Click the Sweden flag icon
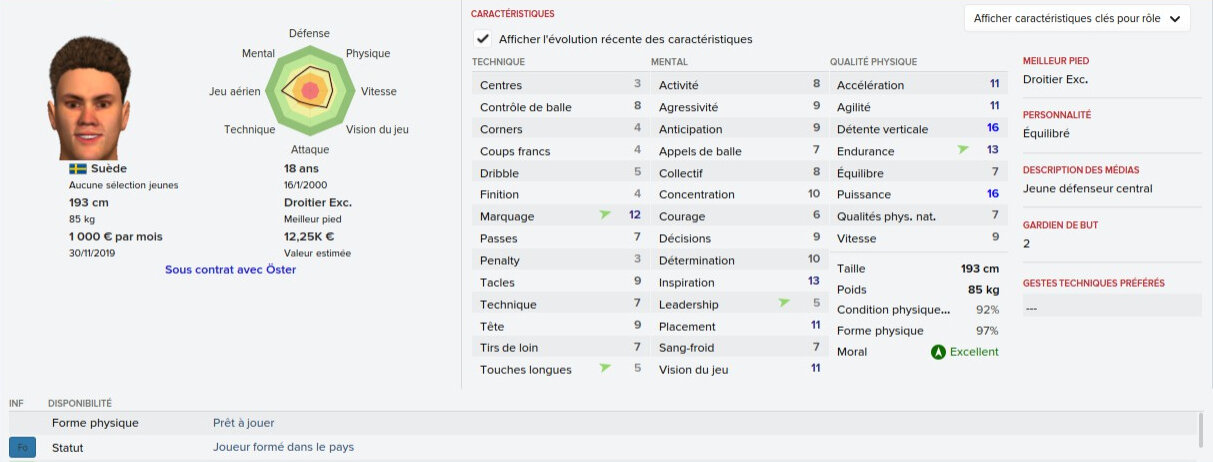Image resolution: width=1213 pixels, height=462 pixels. coord(77,169)
